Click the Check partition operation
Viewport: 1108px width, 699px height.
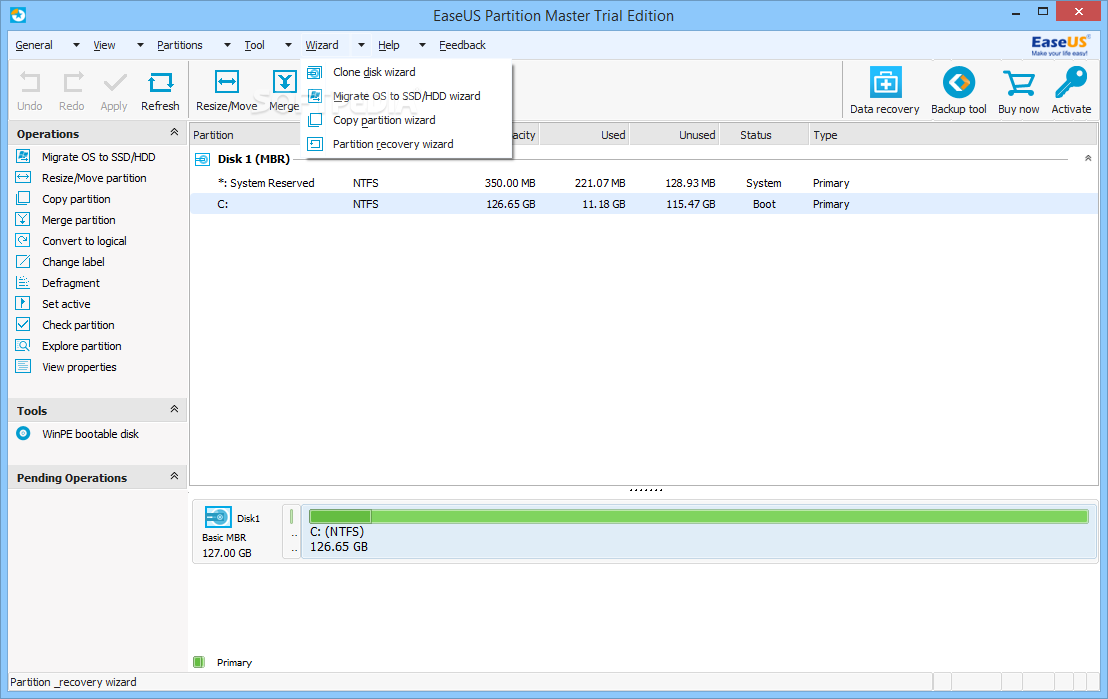[78, 325]
